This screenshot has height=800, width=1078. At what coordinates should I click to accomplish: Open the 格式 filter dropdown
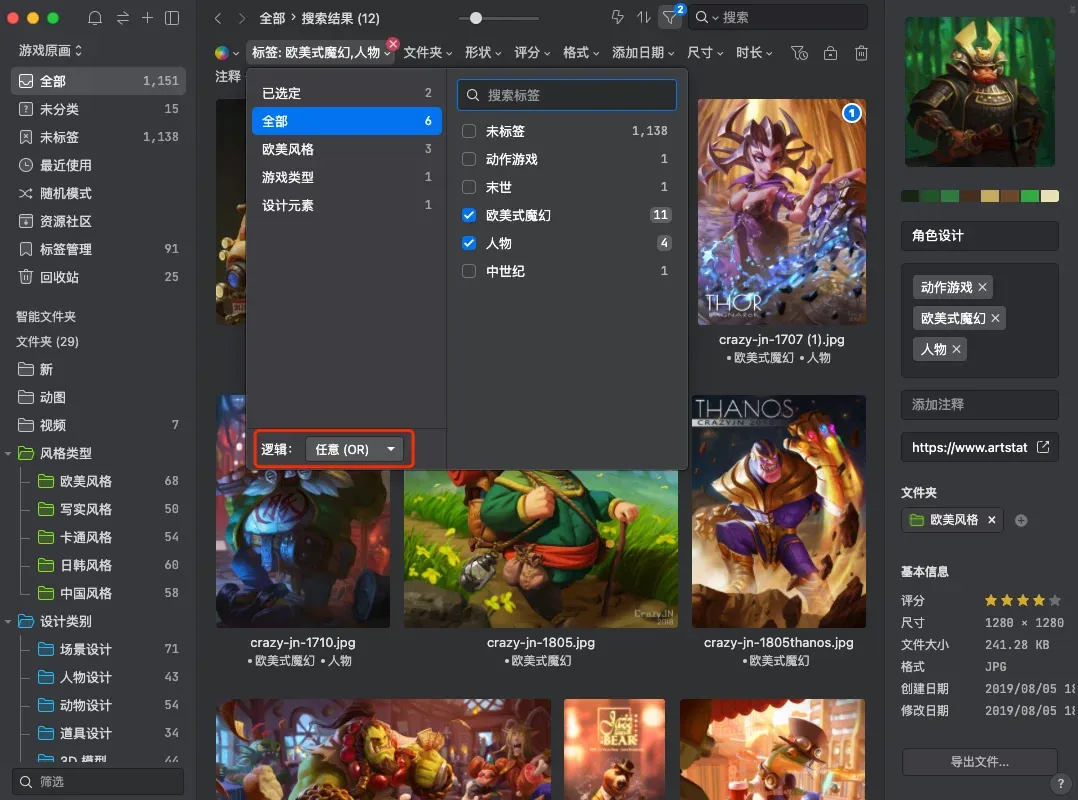581,53
